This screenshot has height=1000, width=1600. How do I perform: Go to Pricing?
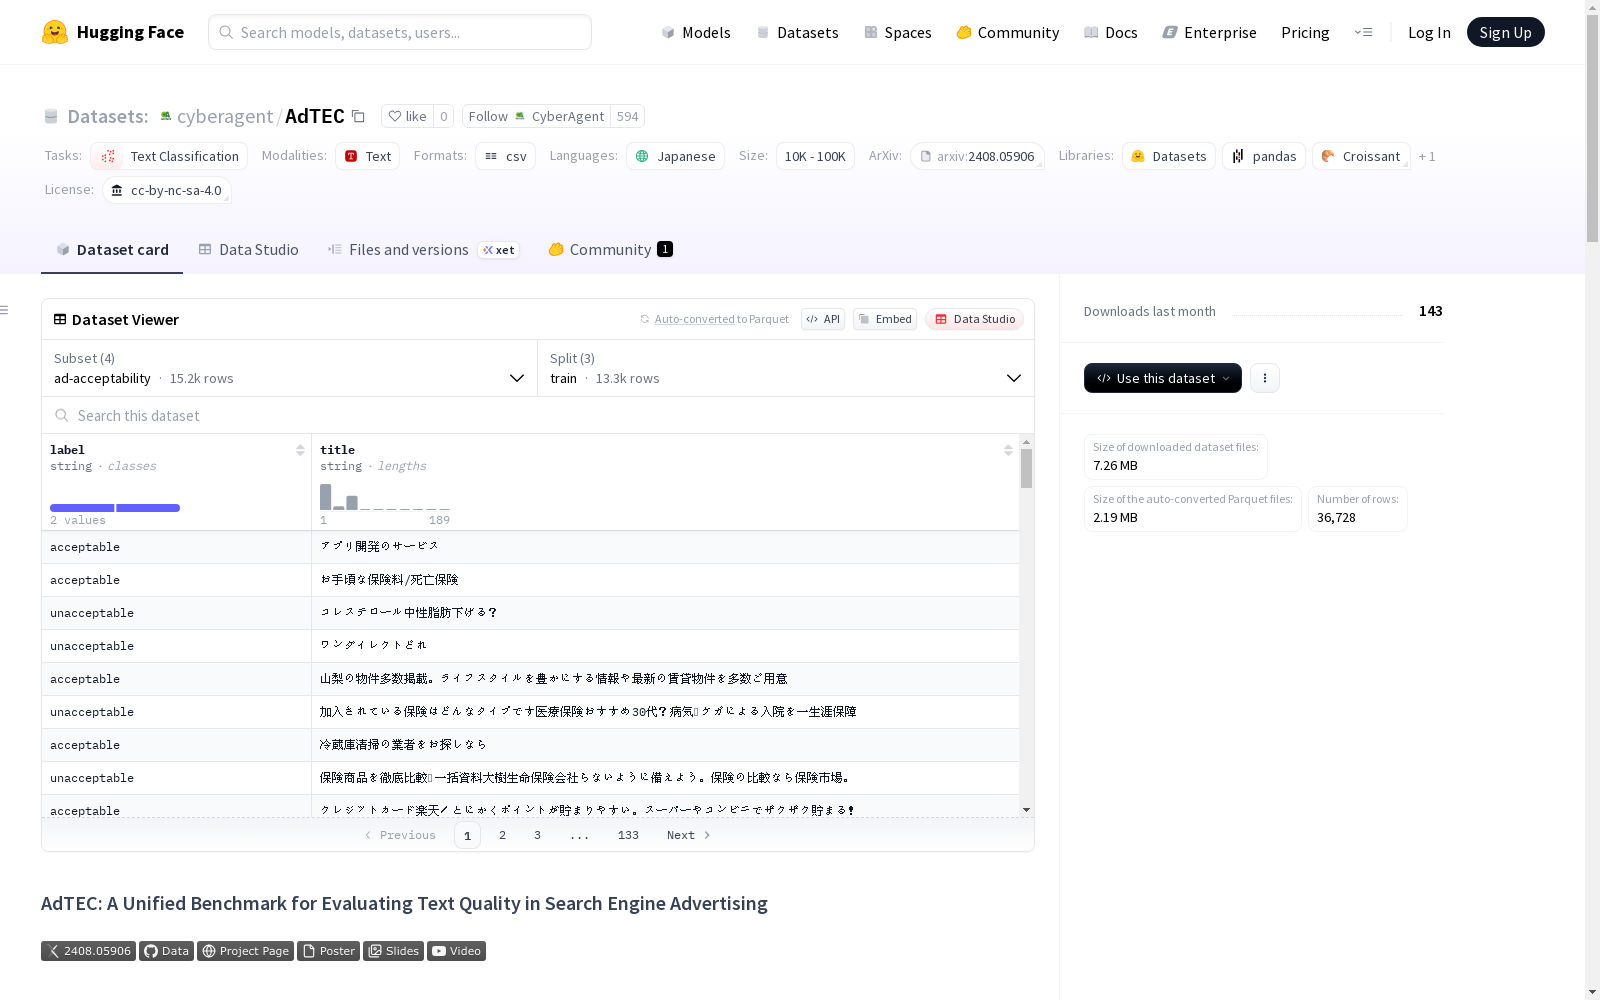[1305, 32]
